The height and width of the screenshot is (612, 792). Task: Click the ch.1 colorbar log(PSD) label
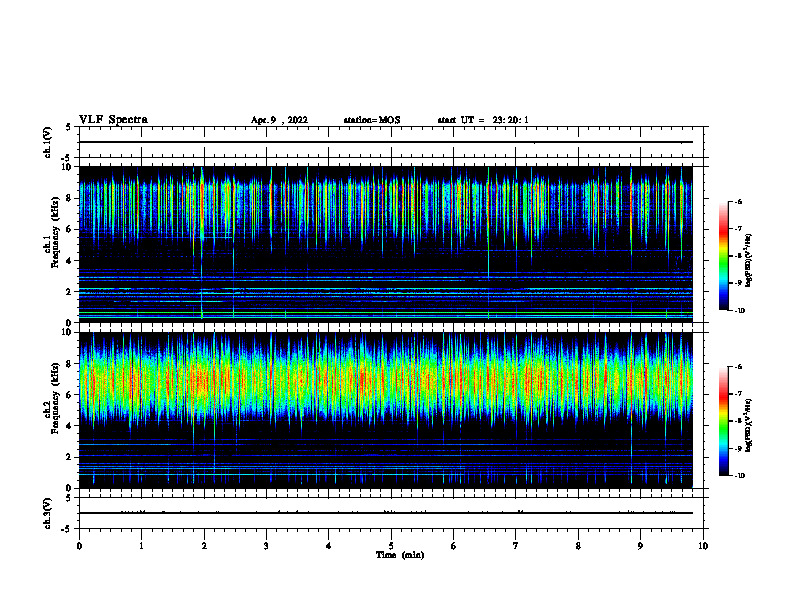click(749, 260)
